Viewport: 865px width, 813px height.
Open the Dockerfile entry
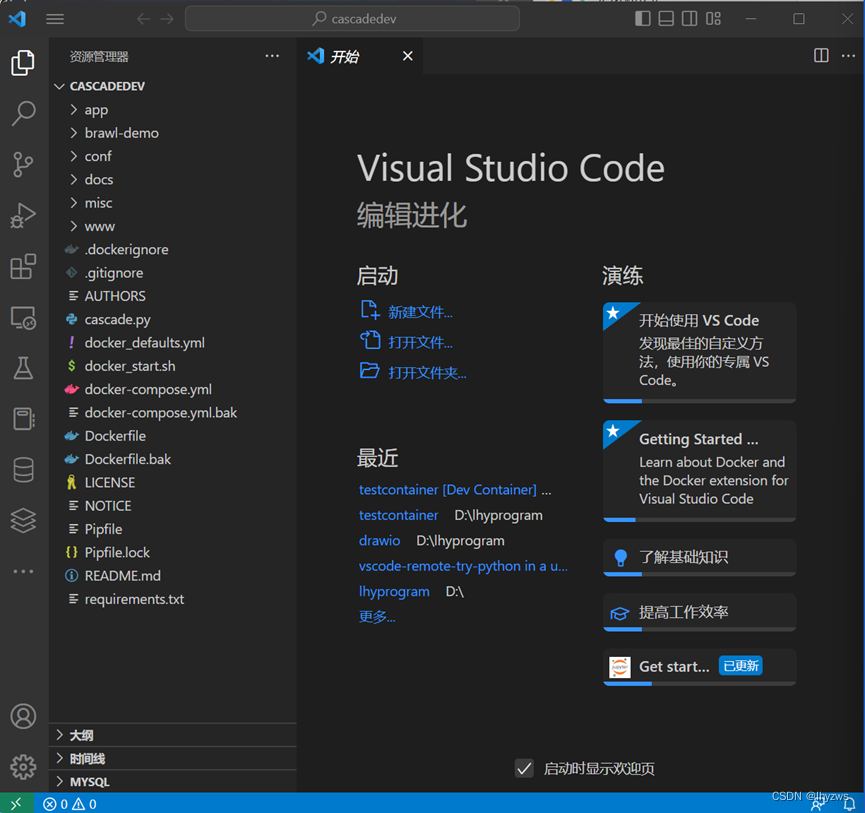[173, 436]
